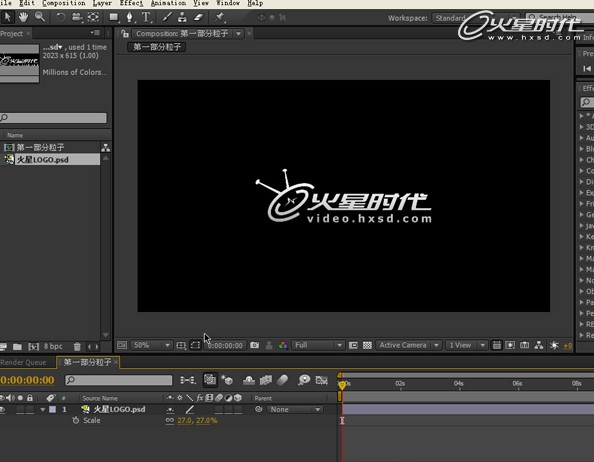Toggle quality switch of 火星LOGO.psd layer
Image resolution: width=594 pixels, height=462 pixels.
(189, 409)
